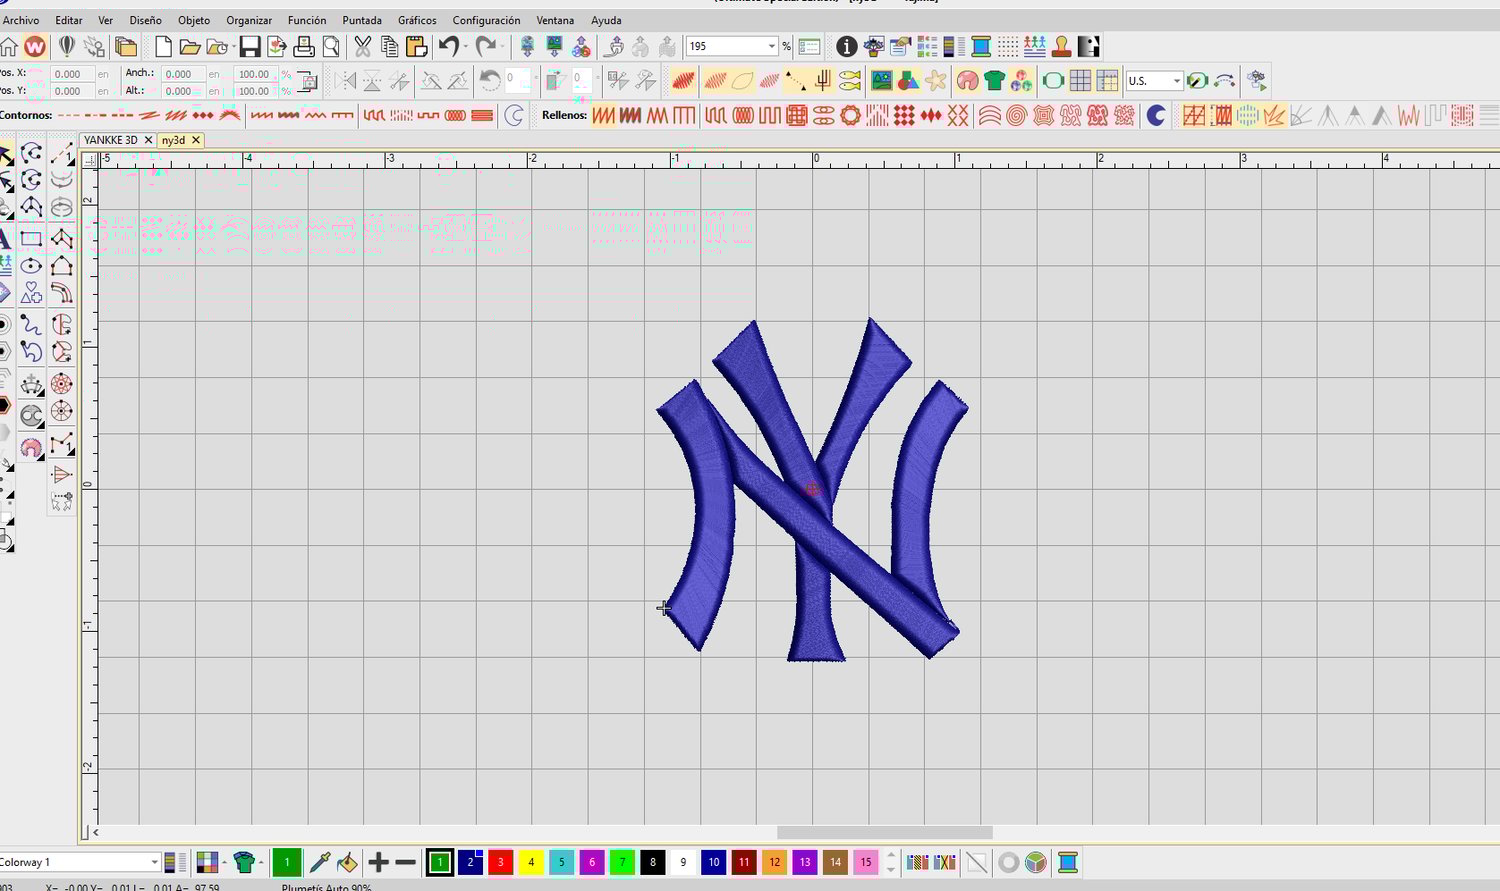Select color swatch 8 black
The image size is (1500, 891).
653,862
